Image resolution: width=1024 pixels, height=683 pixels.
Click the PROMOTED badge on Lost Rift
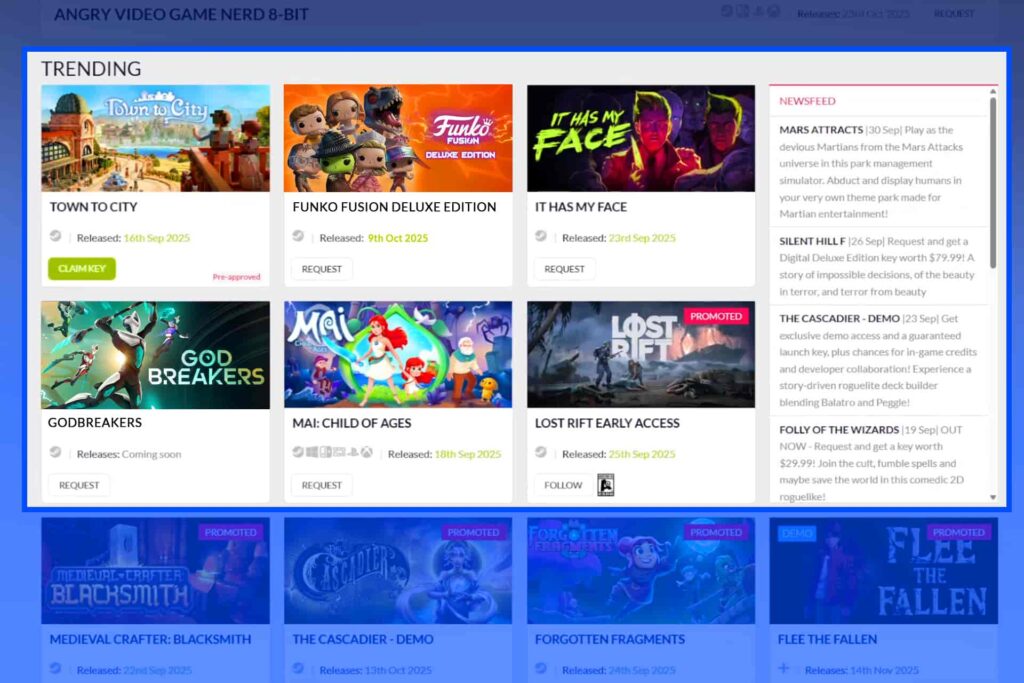(x=716, y=316)
